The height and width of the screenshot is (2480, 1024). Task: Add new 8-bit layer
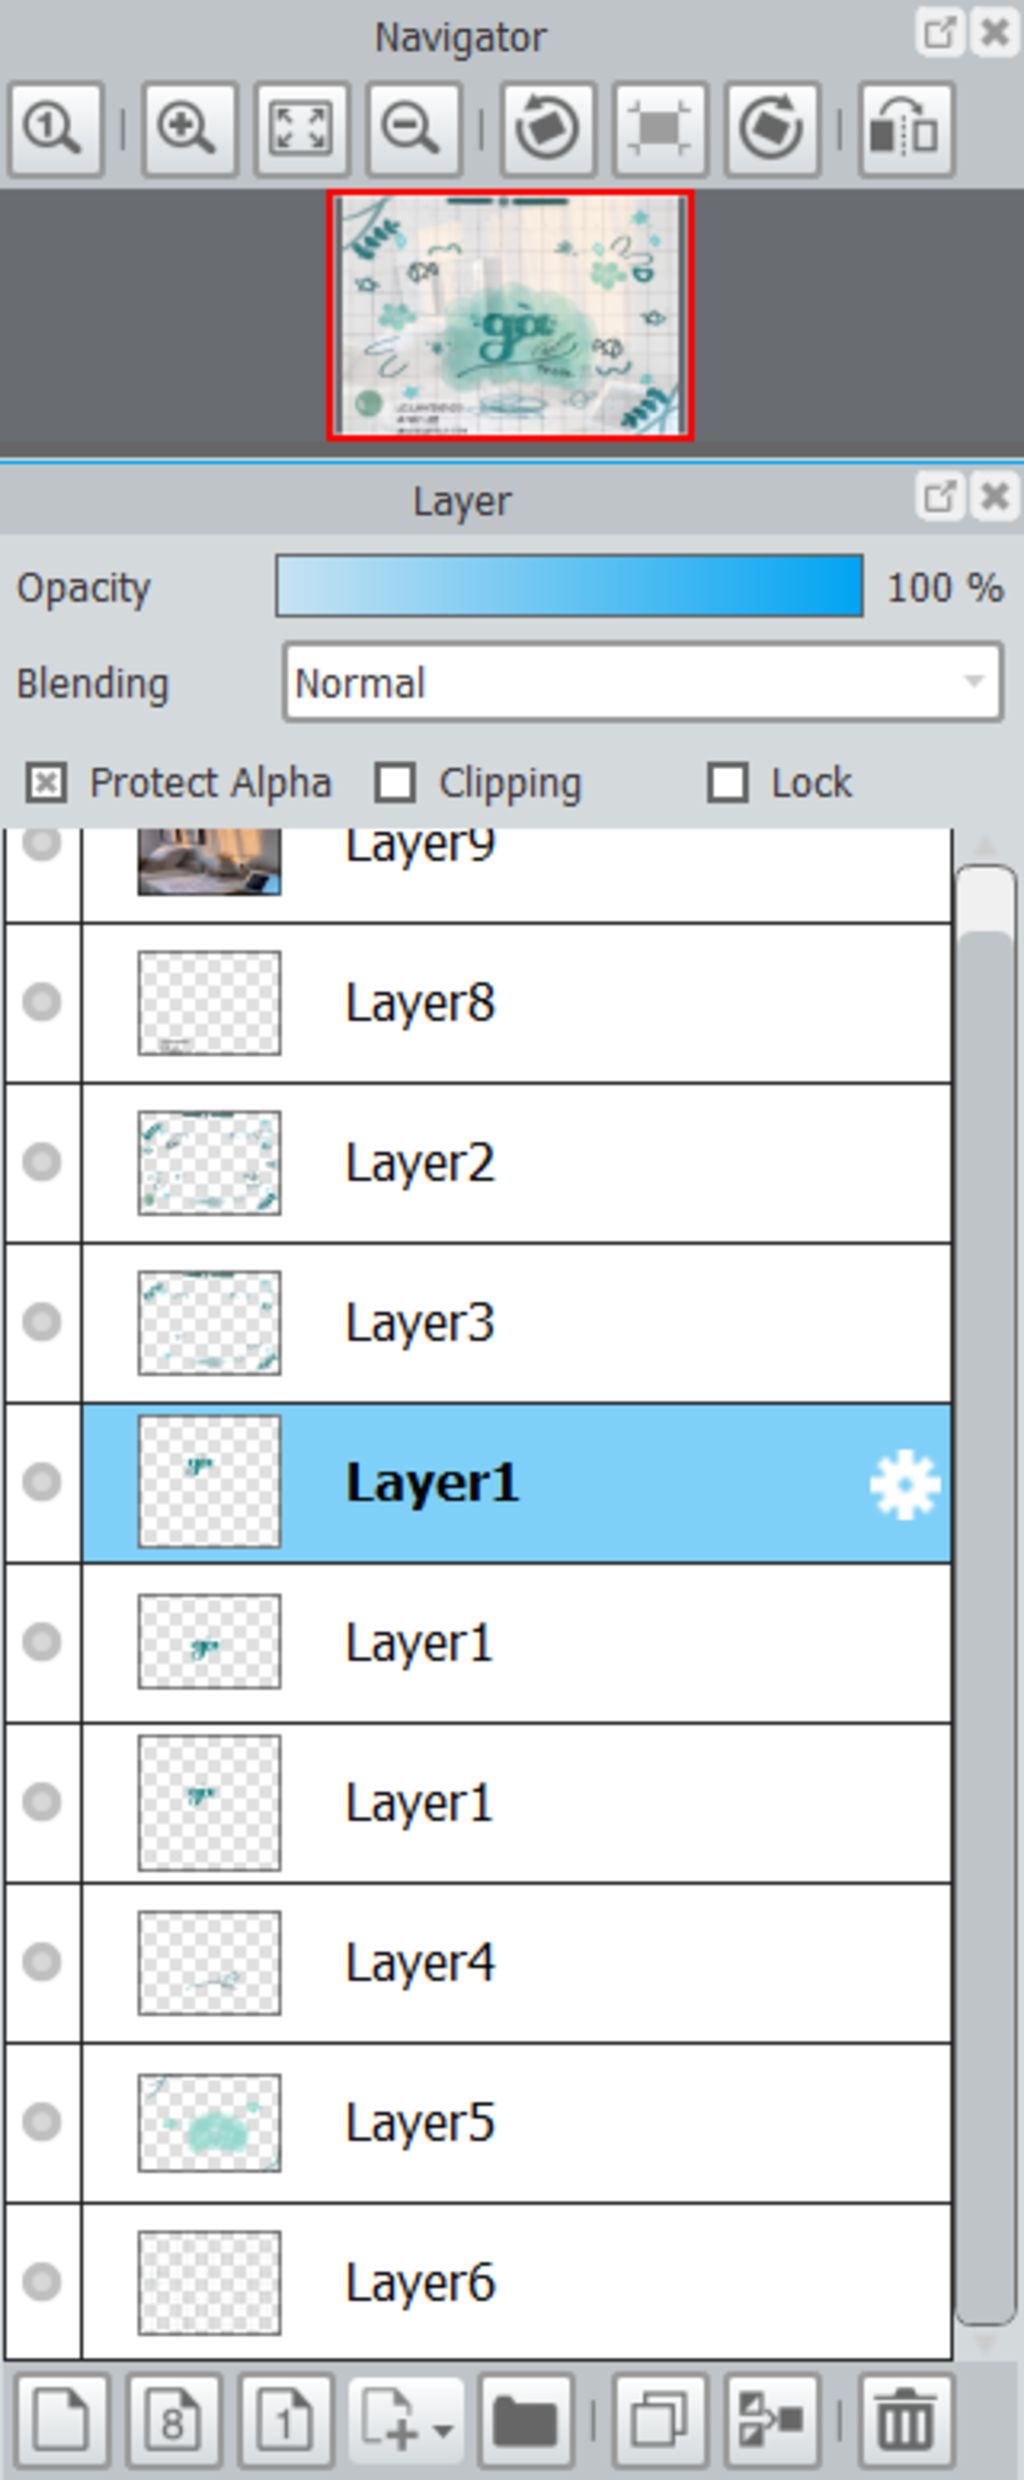click(x=173, y=2420)
